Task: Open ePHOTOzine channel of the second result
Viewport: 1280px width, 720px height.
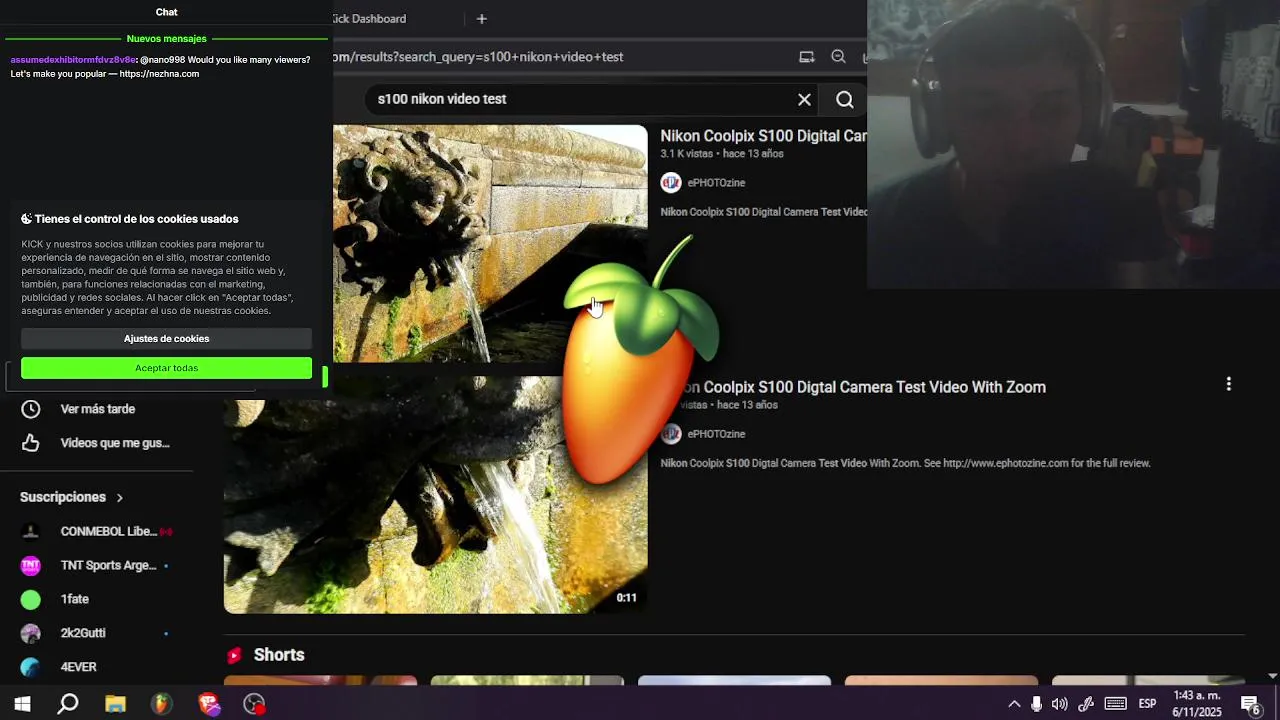Action: coord(716,434)
